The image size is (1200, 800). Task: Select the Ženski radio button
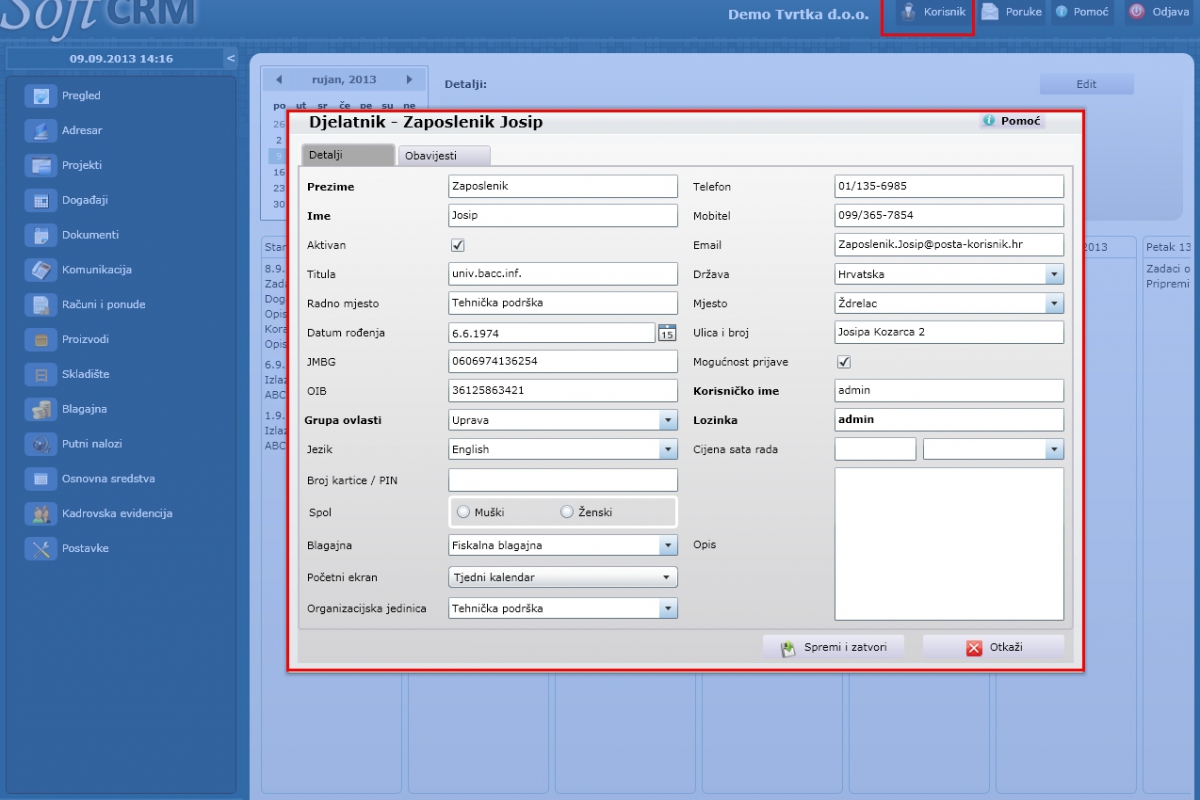[567, 512]
